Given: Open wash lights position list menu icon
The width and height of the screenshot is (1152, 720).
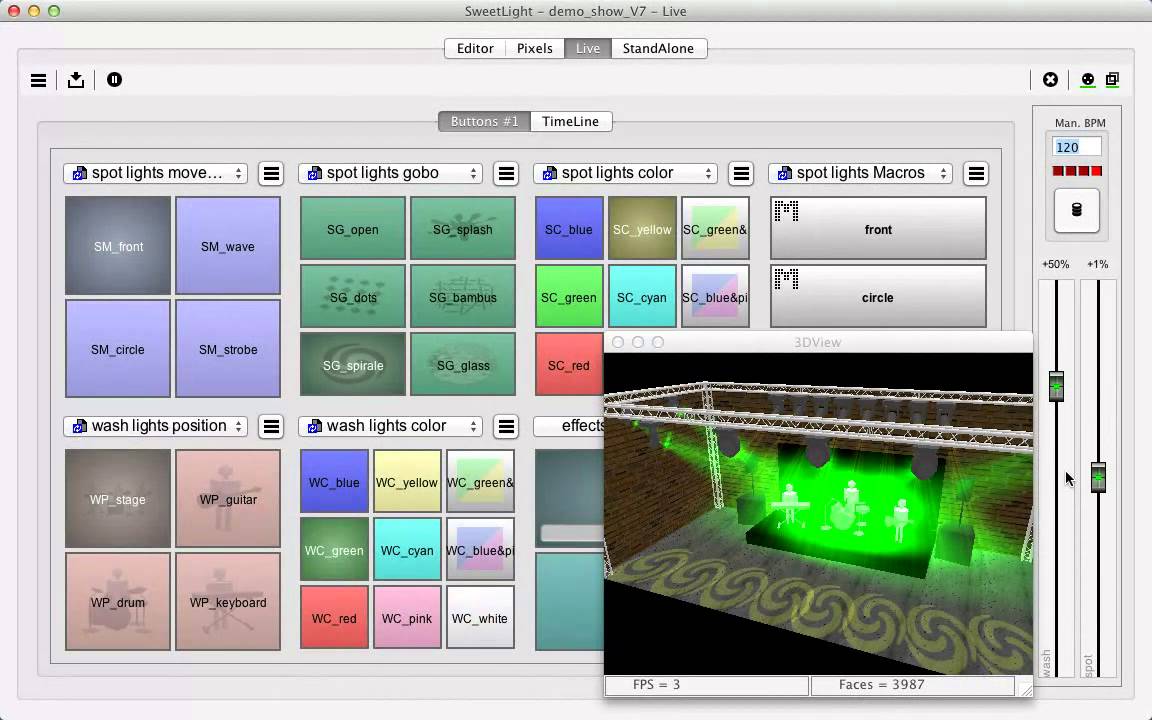Looking at the screenshot, I should click(271, 426).
